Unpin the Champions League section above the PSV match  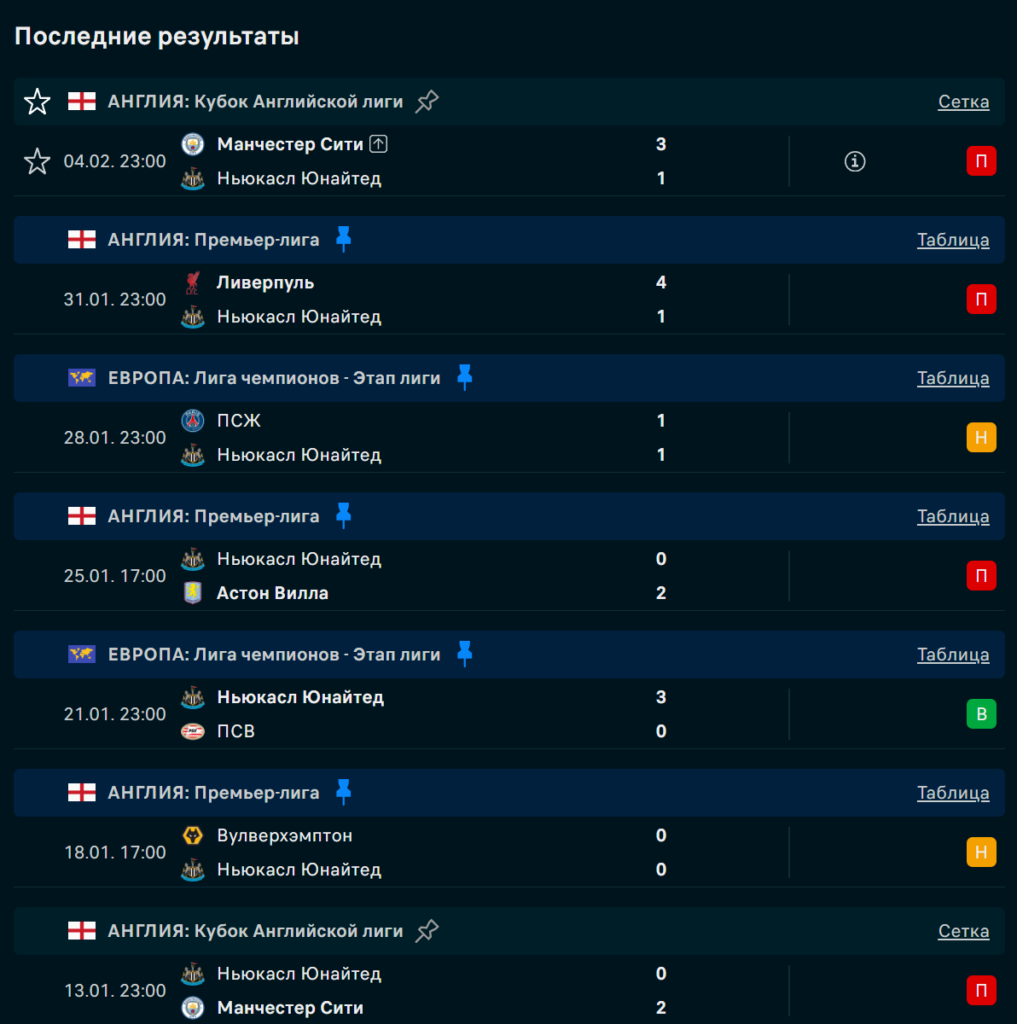pyautogui.click(x=464, y=654)
